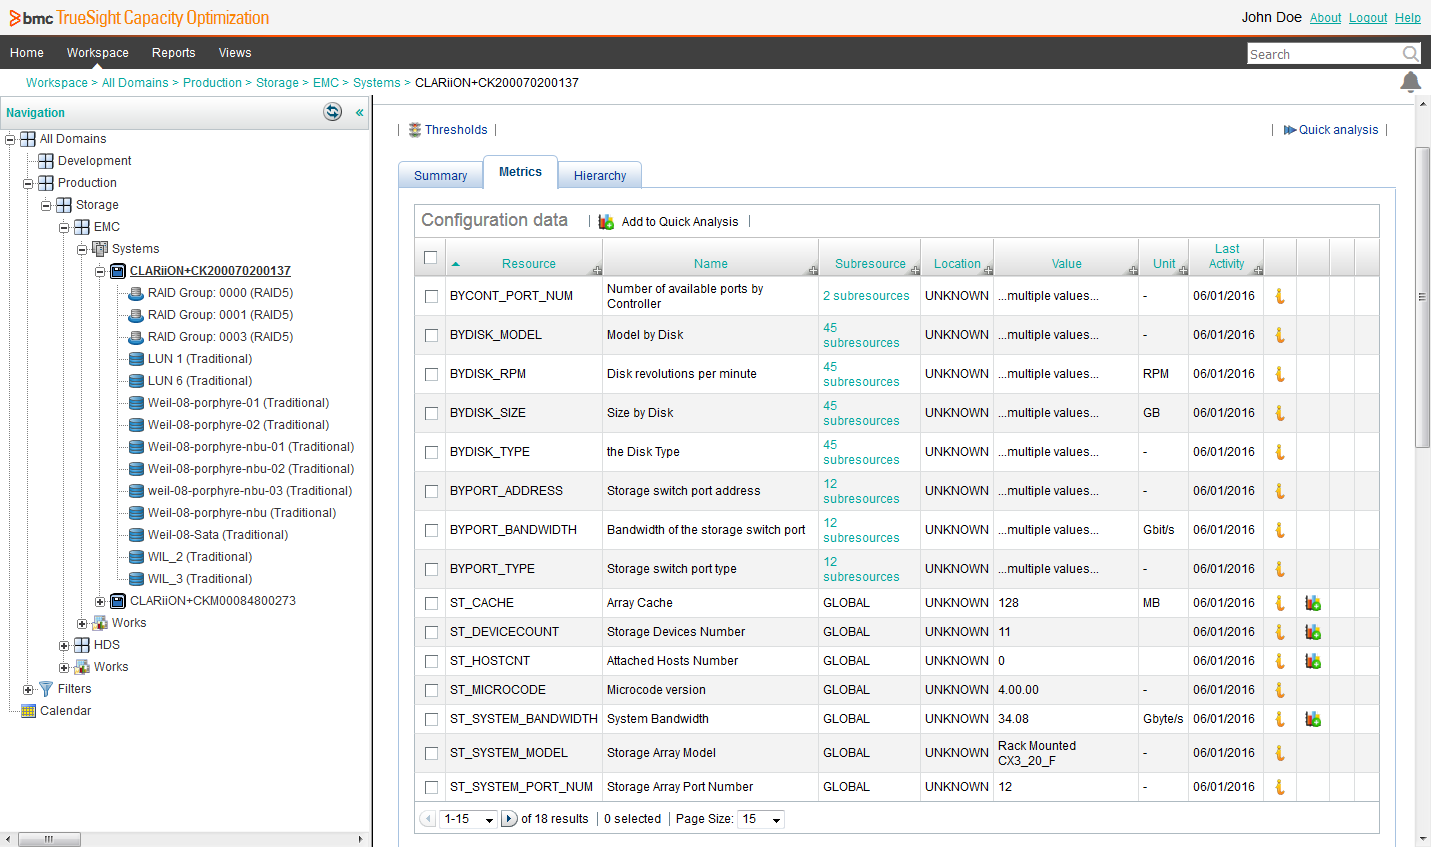Open info icon for BYDISK_MODEL row
Image resolution: width=1431 pixels, height=847 pixels.
(x=1280, y=335)
